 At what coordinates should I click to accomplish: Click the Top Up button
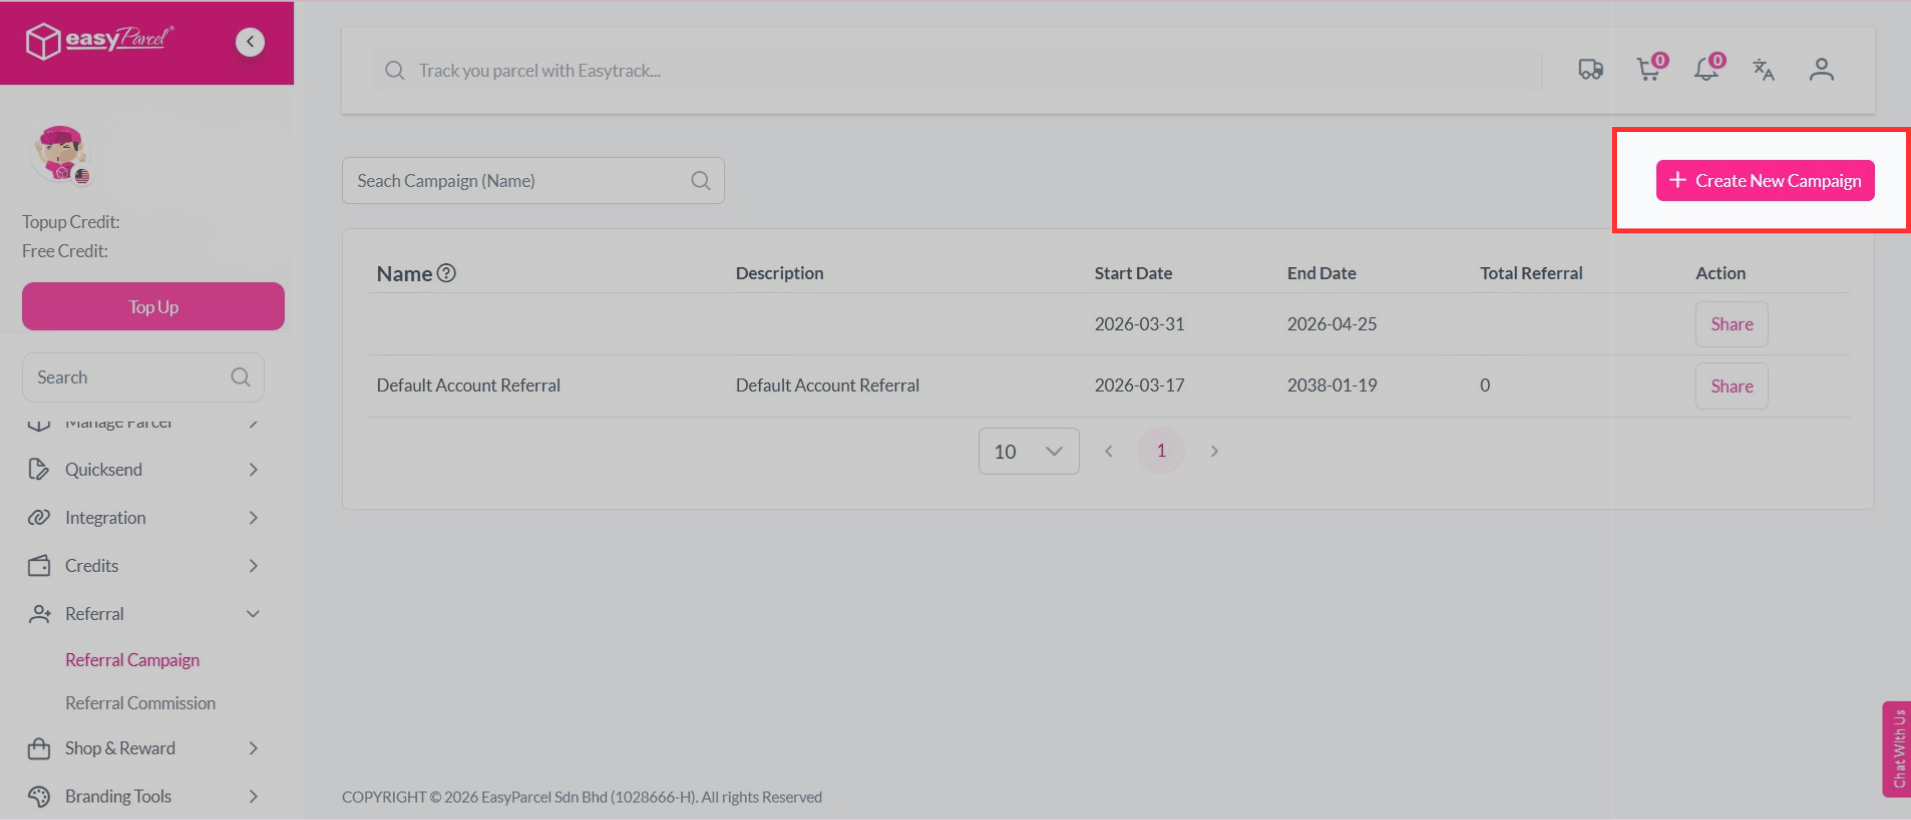pos(153,307)
